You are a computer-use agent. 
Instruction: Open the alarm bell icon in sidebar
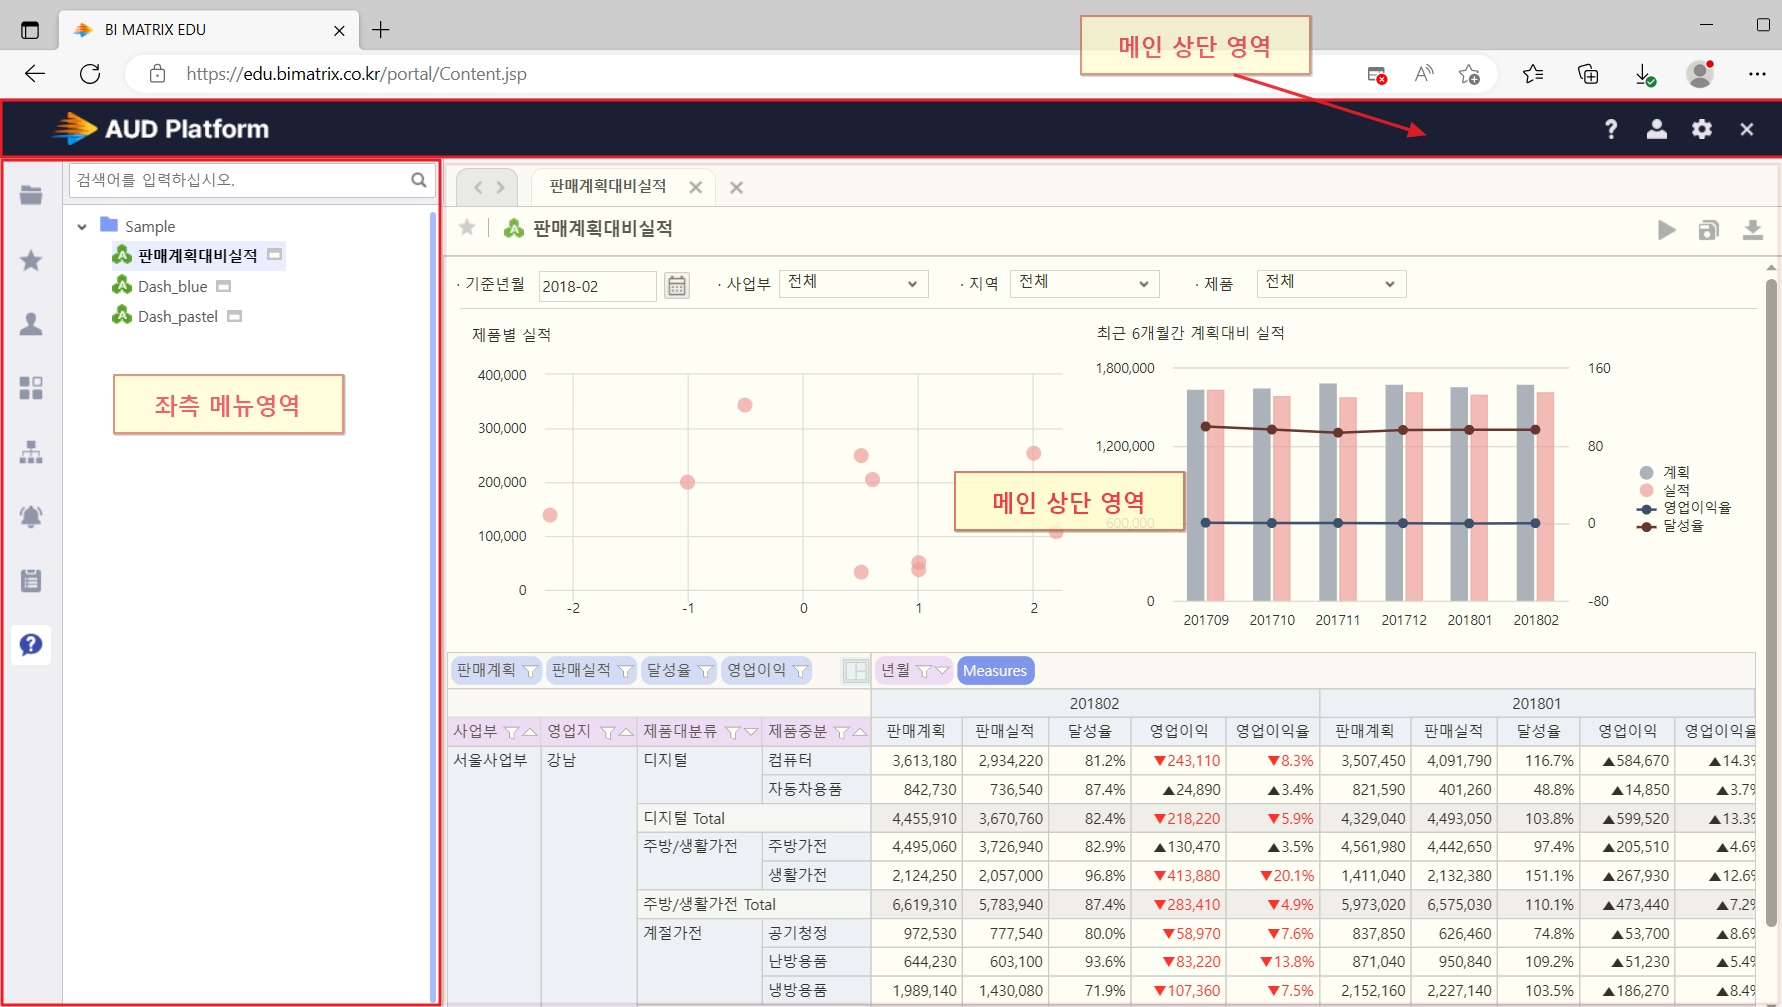pyautogui.click(x=31, y=516)
